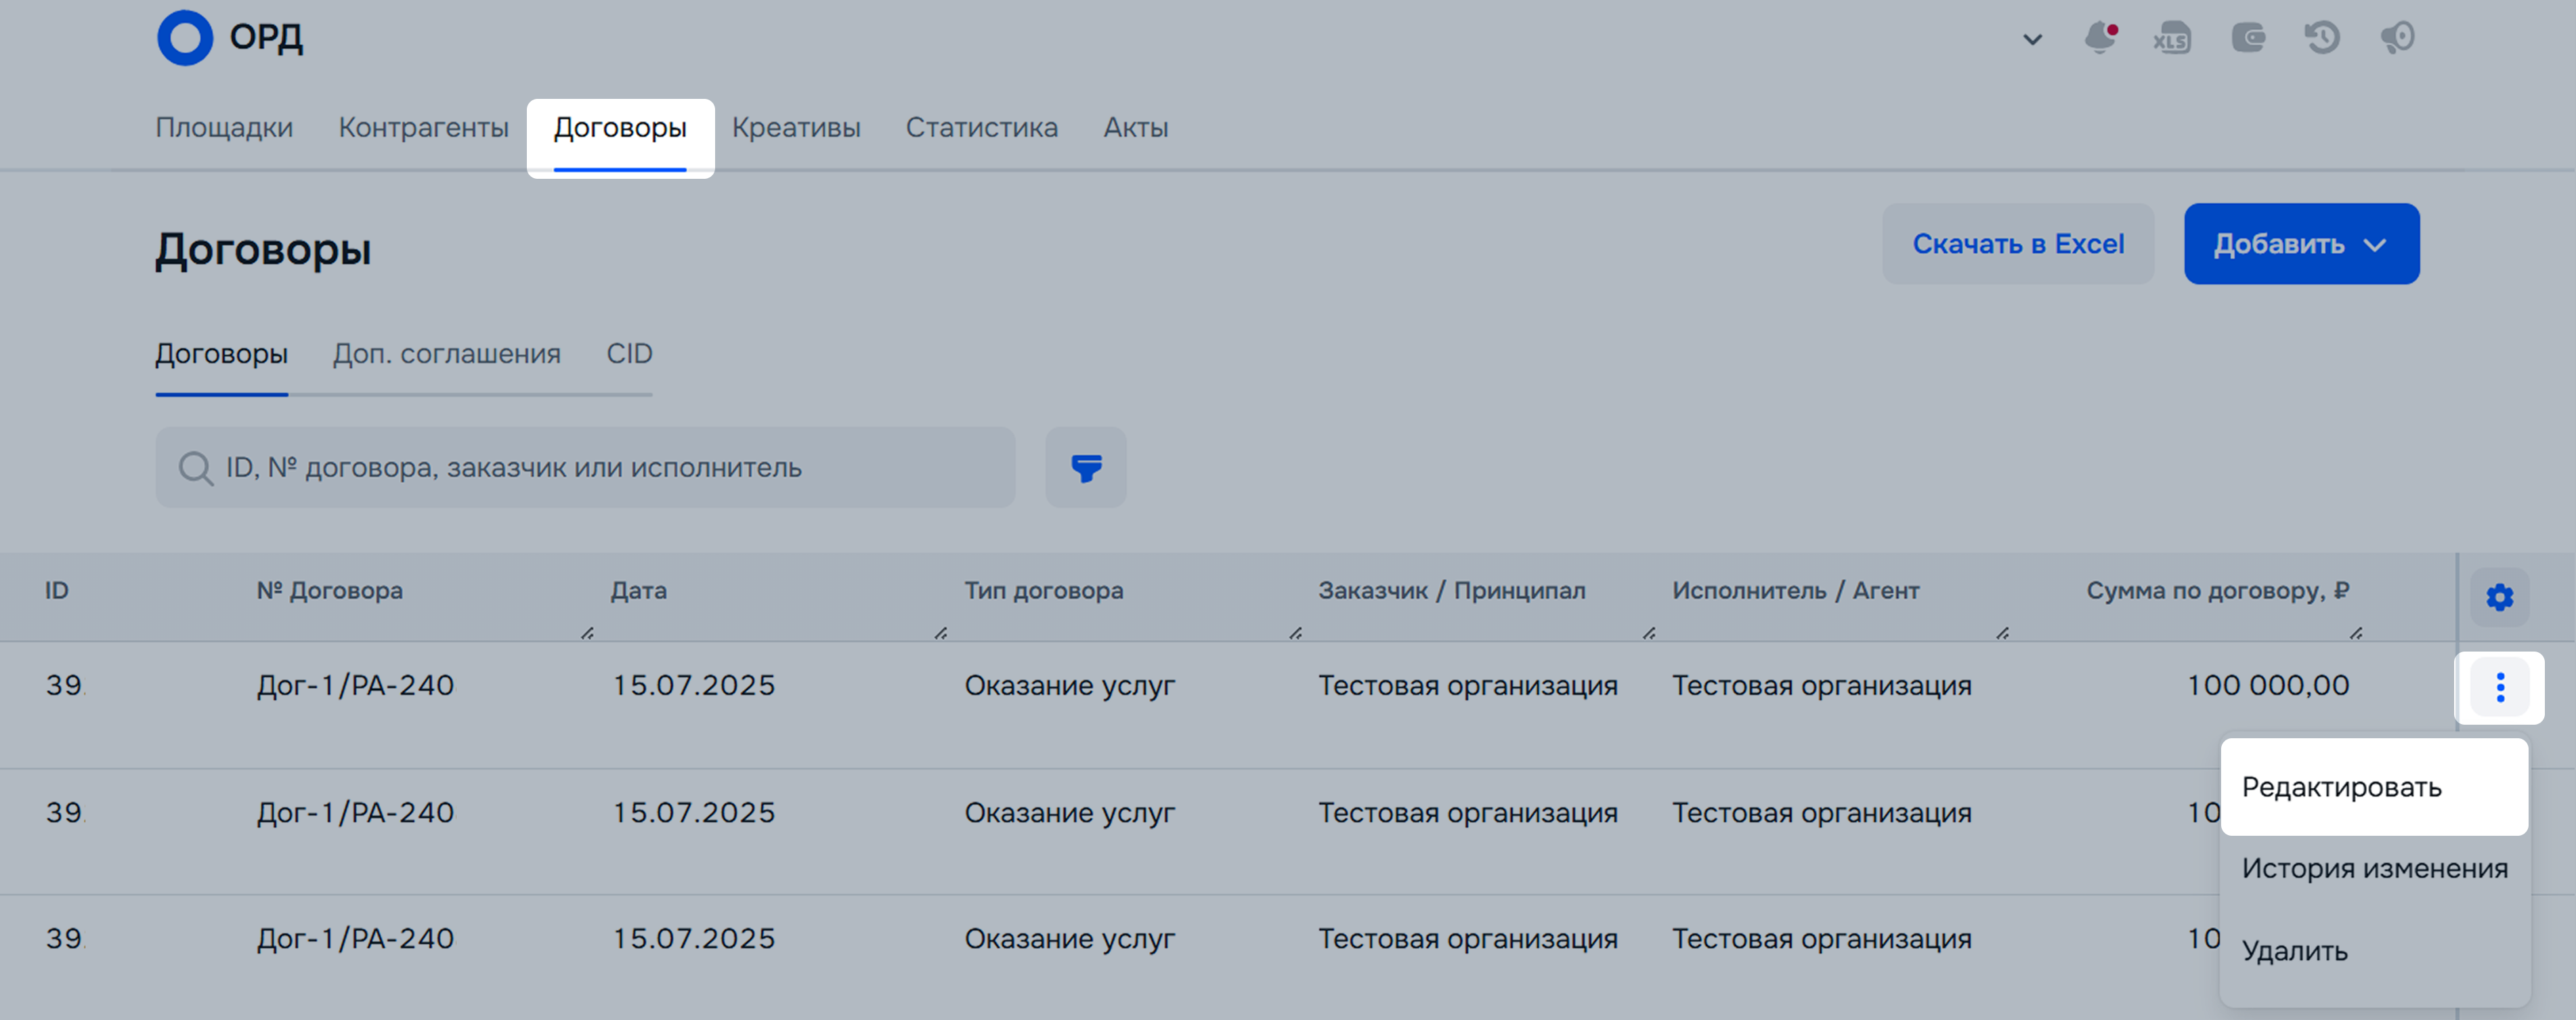This screenshot has width=2576, height=1020.
Task: Go to Статистика tab
Action: (982, 128)
